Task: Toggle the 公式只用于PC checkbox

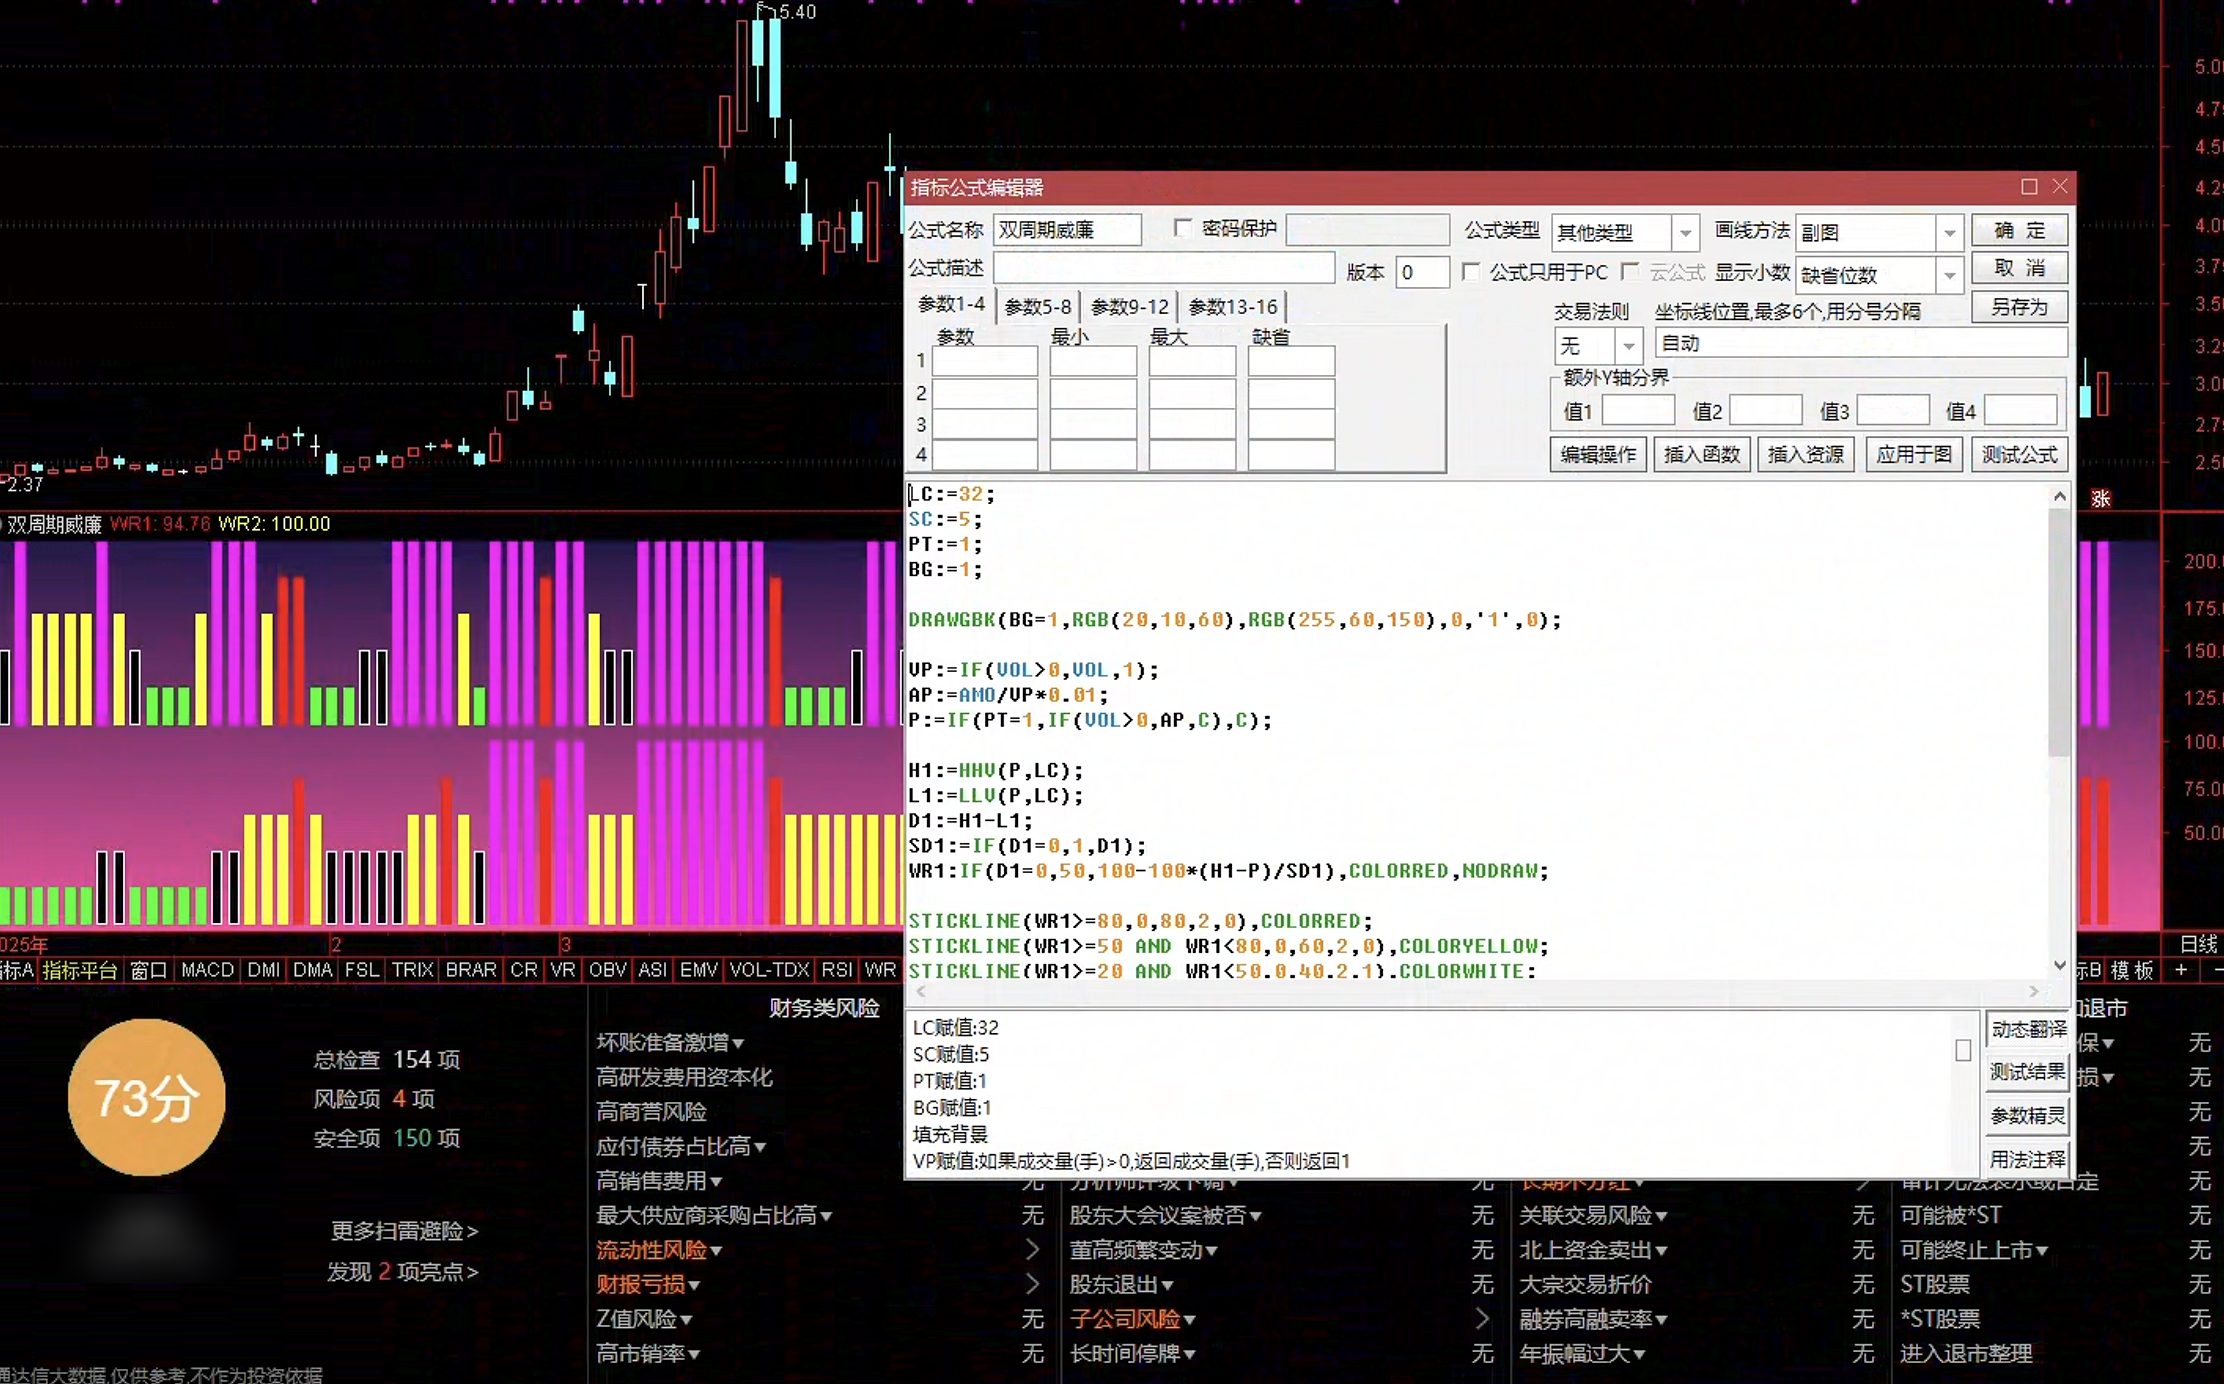Action: tap(1471, 272)
